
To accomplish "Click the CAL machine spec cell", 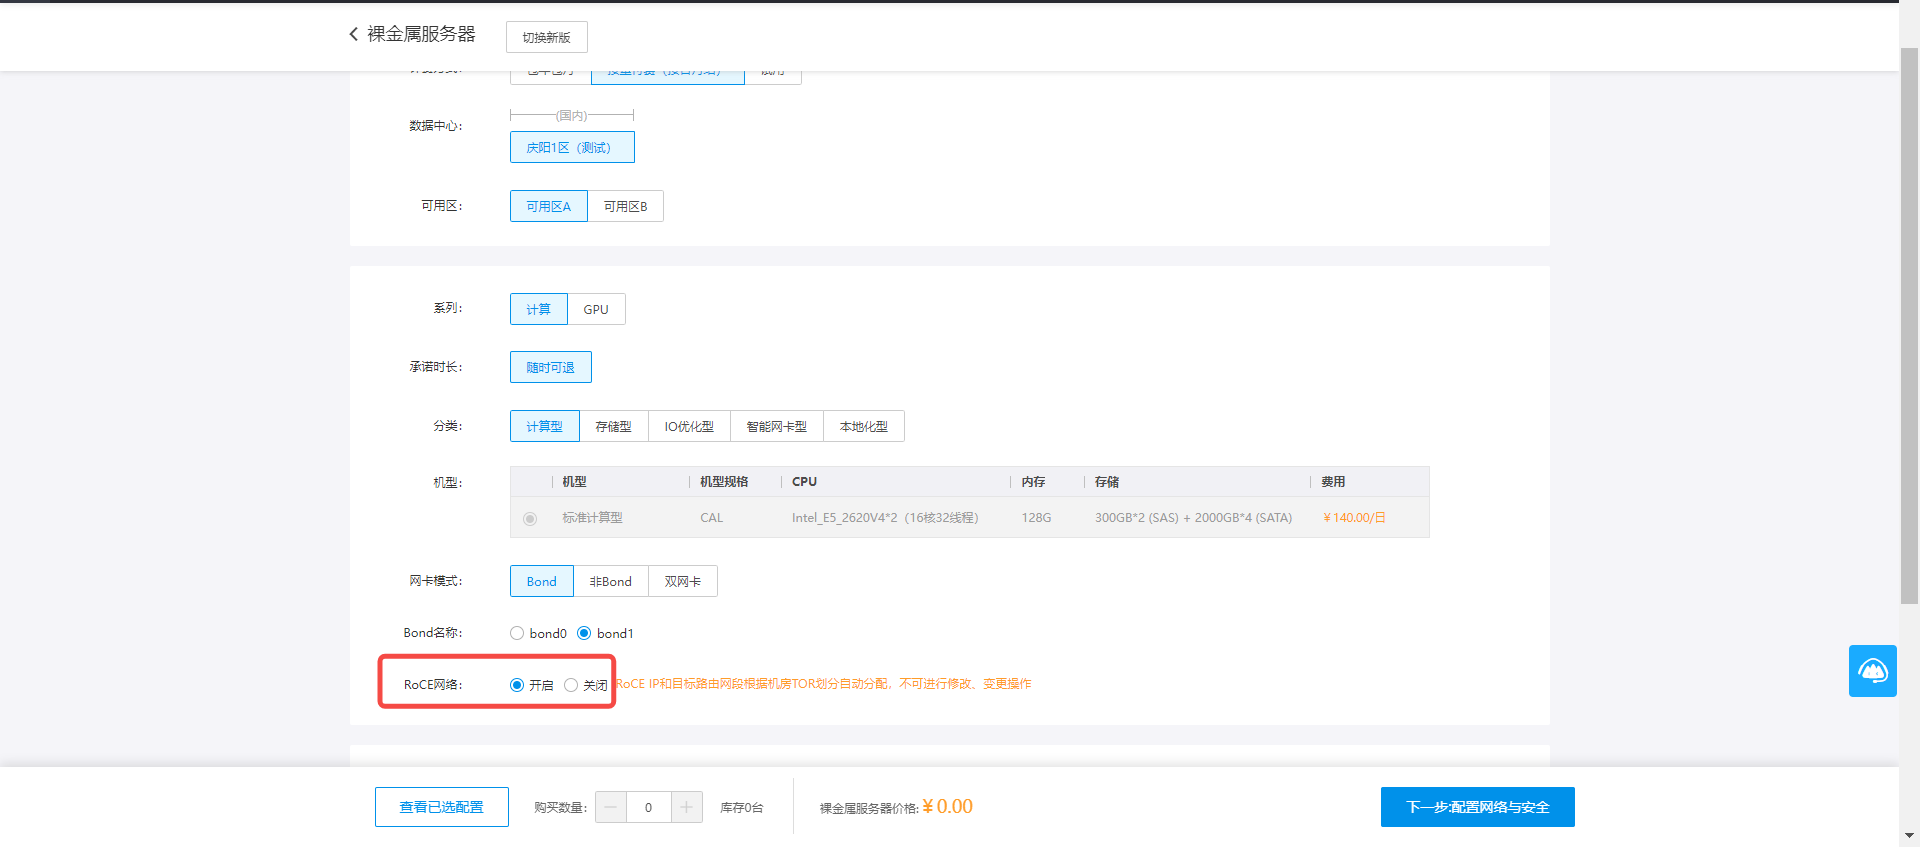I will [x=711, y=518].
